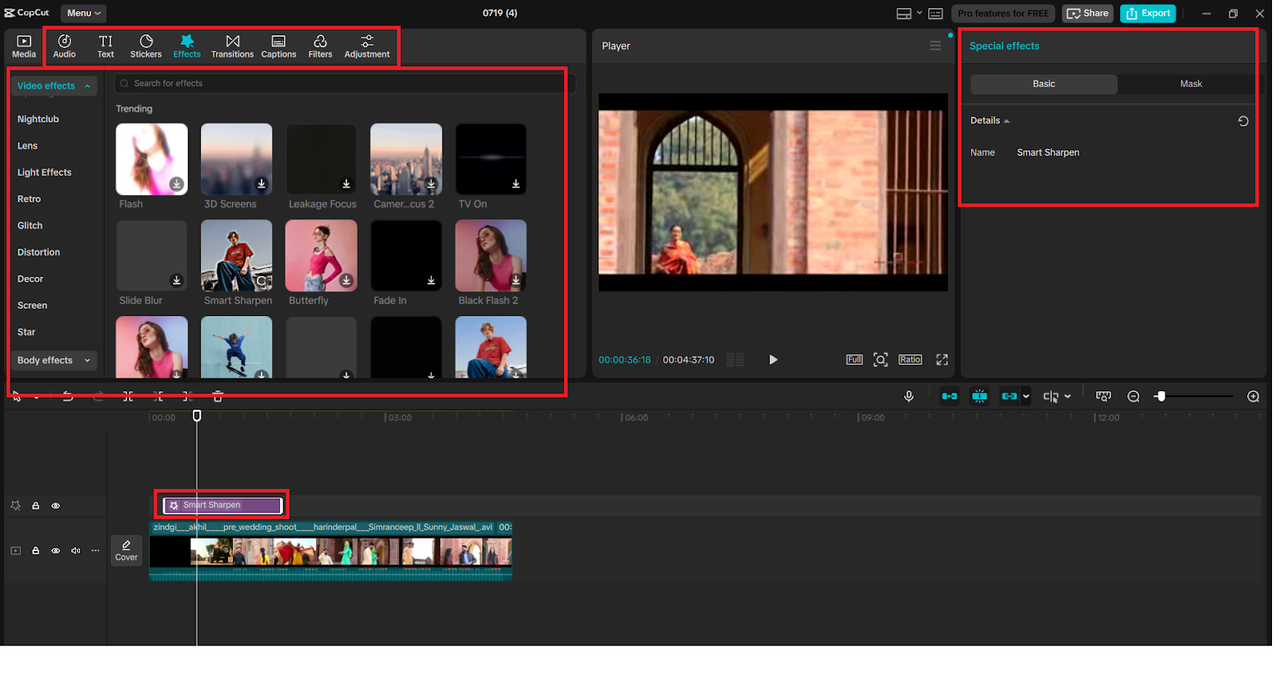Viewport: 1280px width, 676px height.
Task: Open the Menu dropdown in the title bar
Action: pos(83,13)
